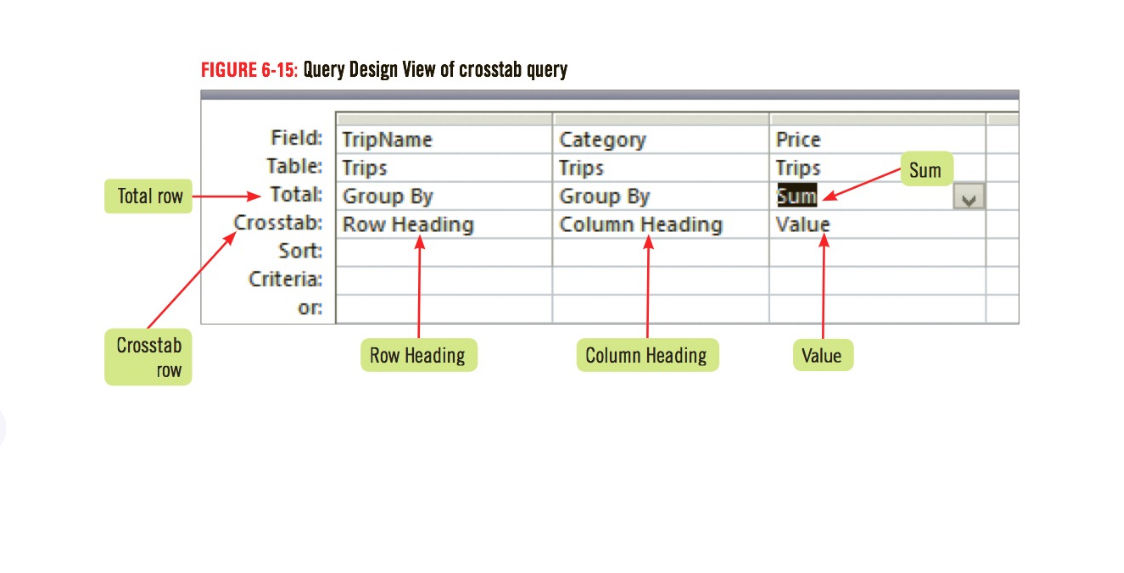Select the Row Heading crosstab cell
The image size is (1124, 573).
[444, 224]
